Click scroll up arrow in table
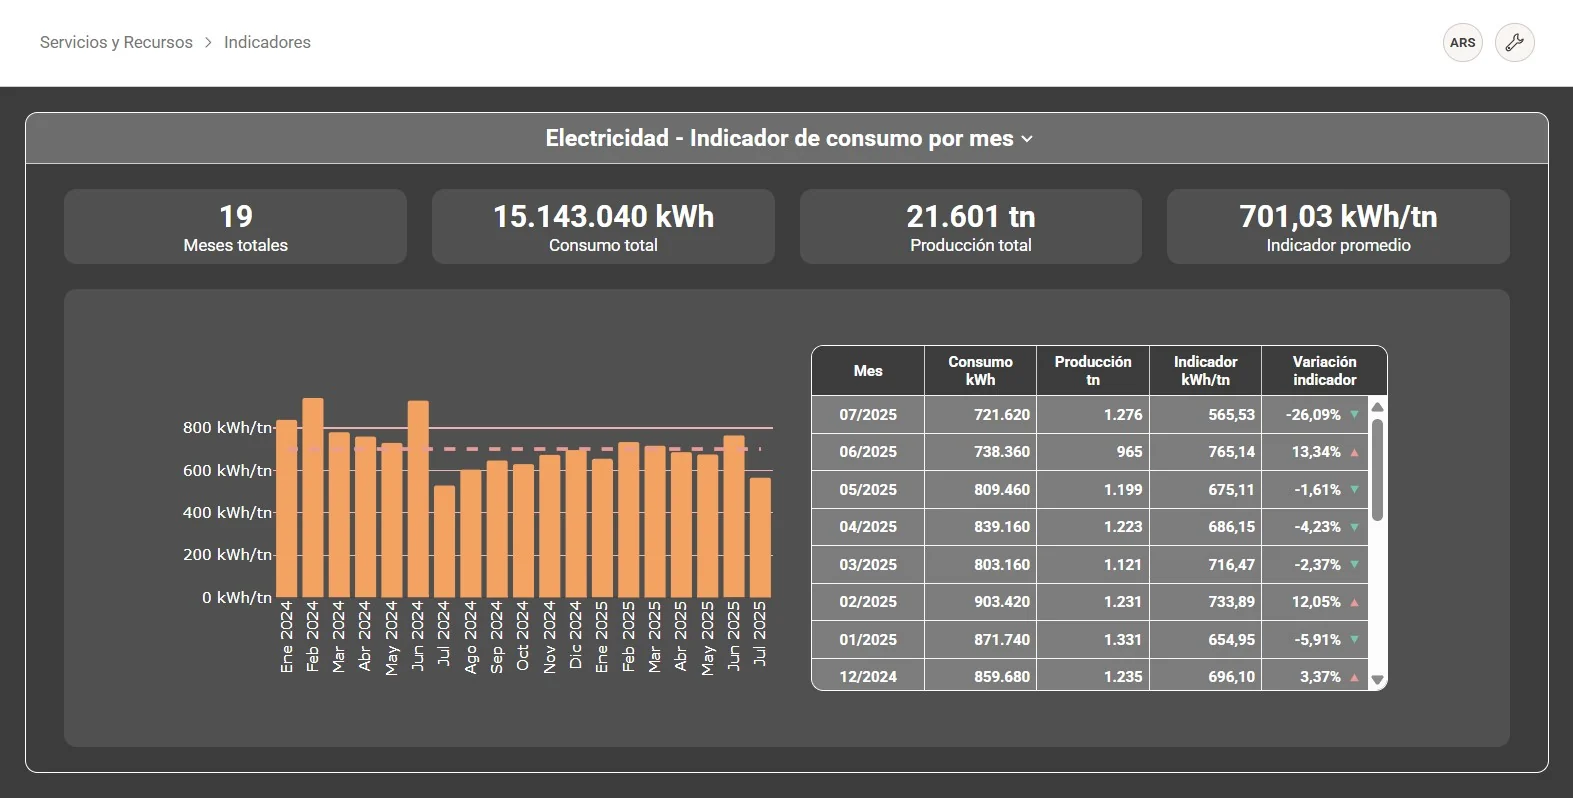 point(1377,406)
